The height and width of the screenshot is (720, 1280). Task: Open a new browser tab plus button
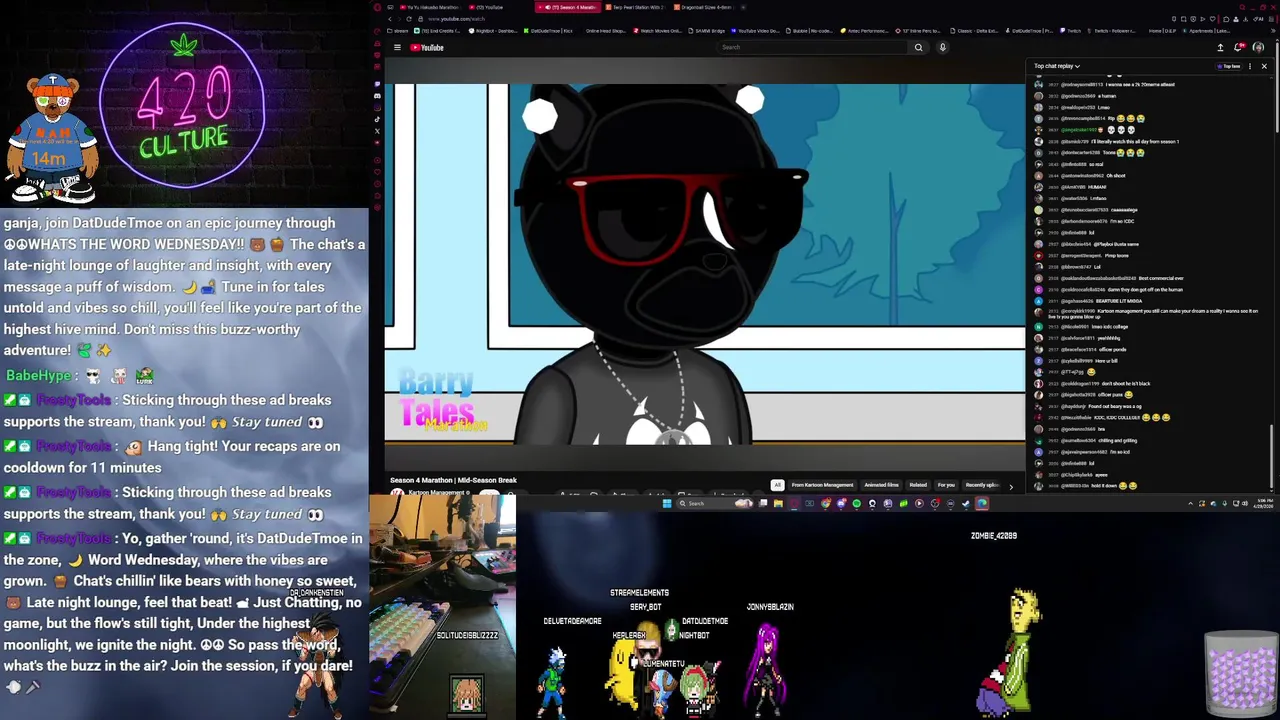coord(744,7)
